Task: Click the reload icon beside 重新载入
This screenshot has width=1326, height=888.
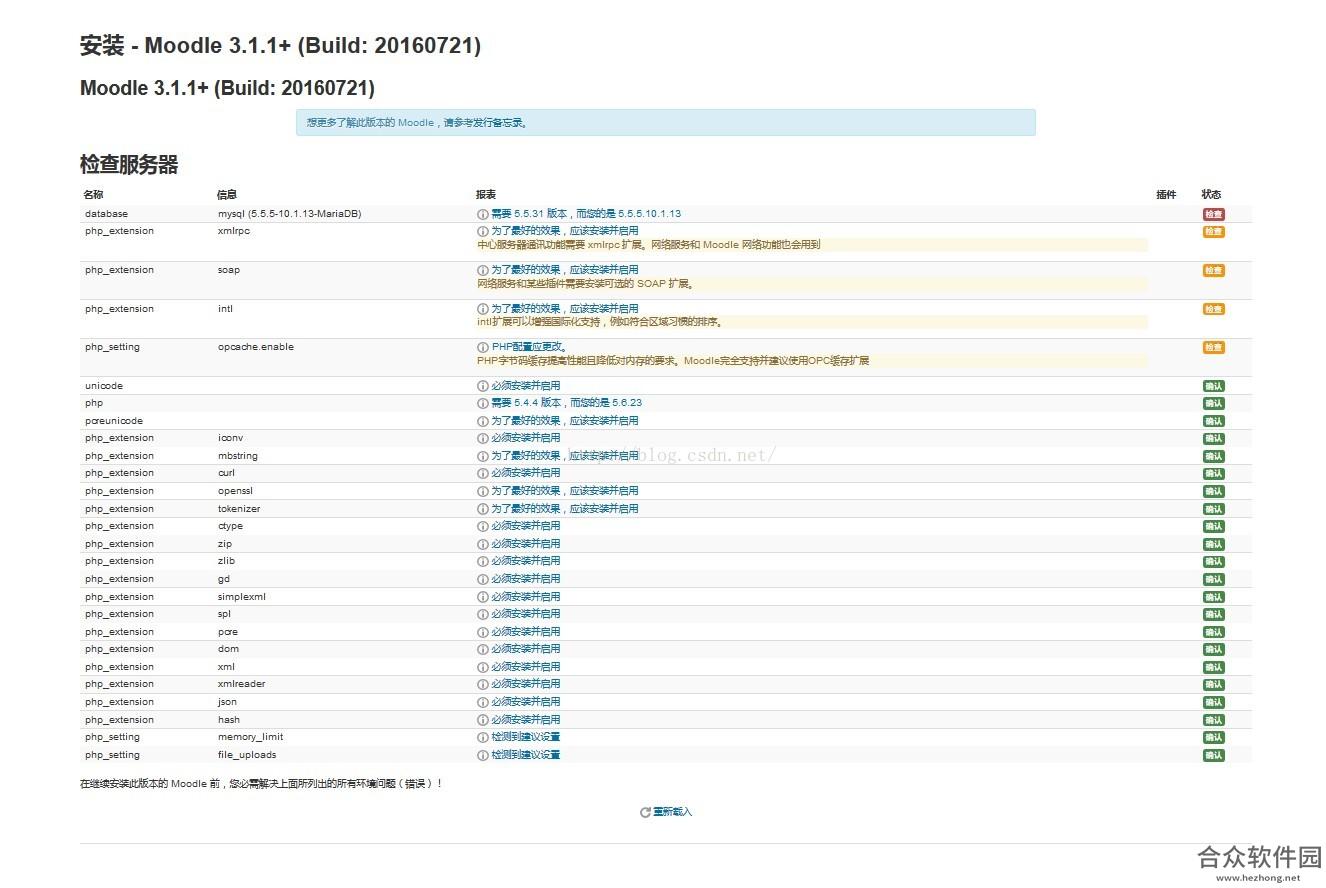Action: (x=645, y=812)
